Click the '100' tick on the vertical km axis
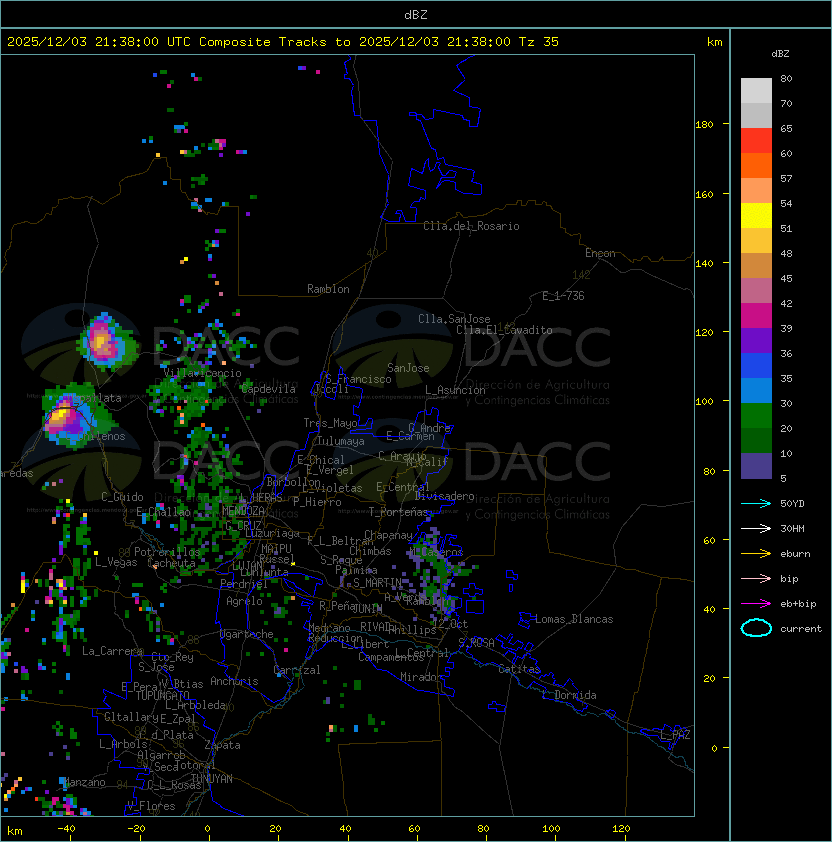The height and width of the screenshot is (842, 832). click(x=704, y=402)
